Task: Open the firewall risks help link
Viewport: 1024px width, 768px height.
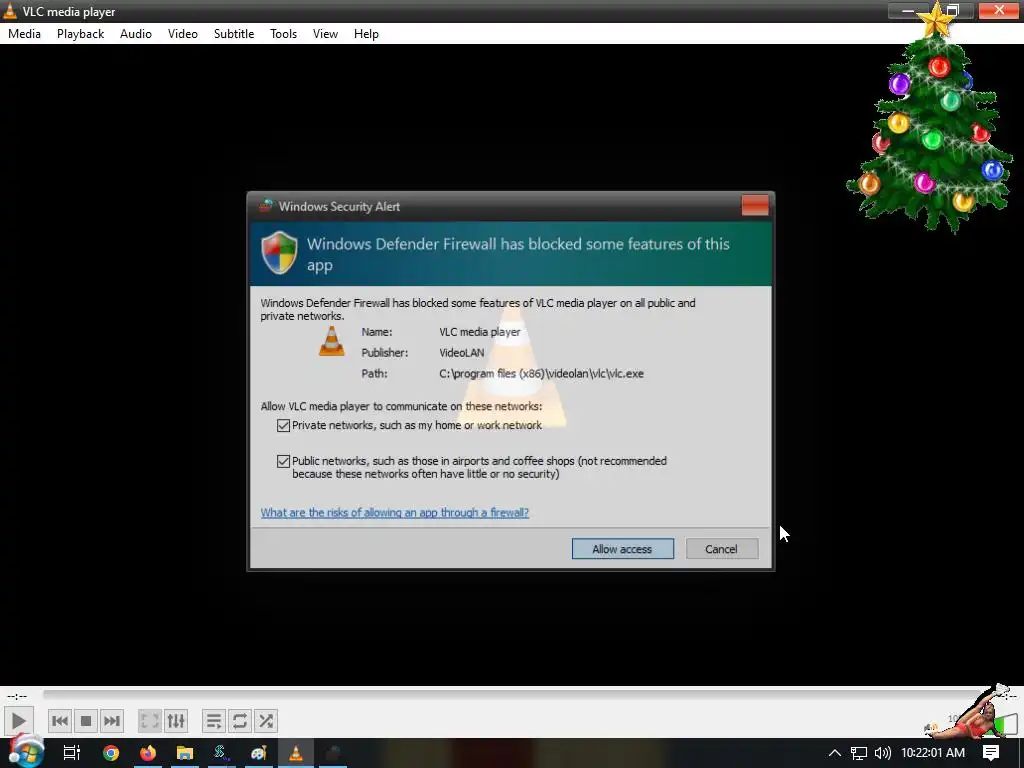Action: point(394,513)
